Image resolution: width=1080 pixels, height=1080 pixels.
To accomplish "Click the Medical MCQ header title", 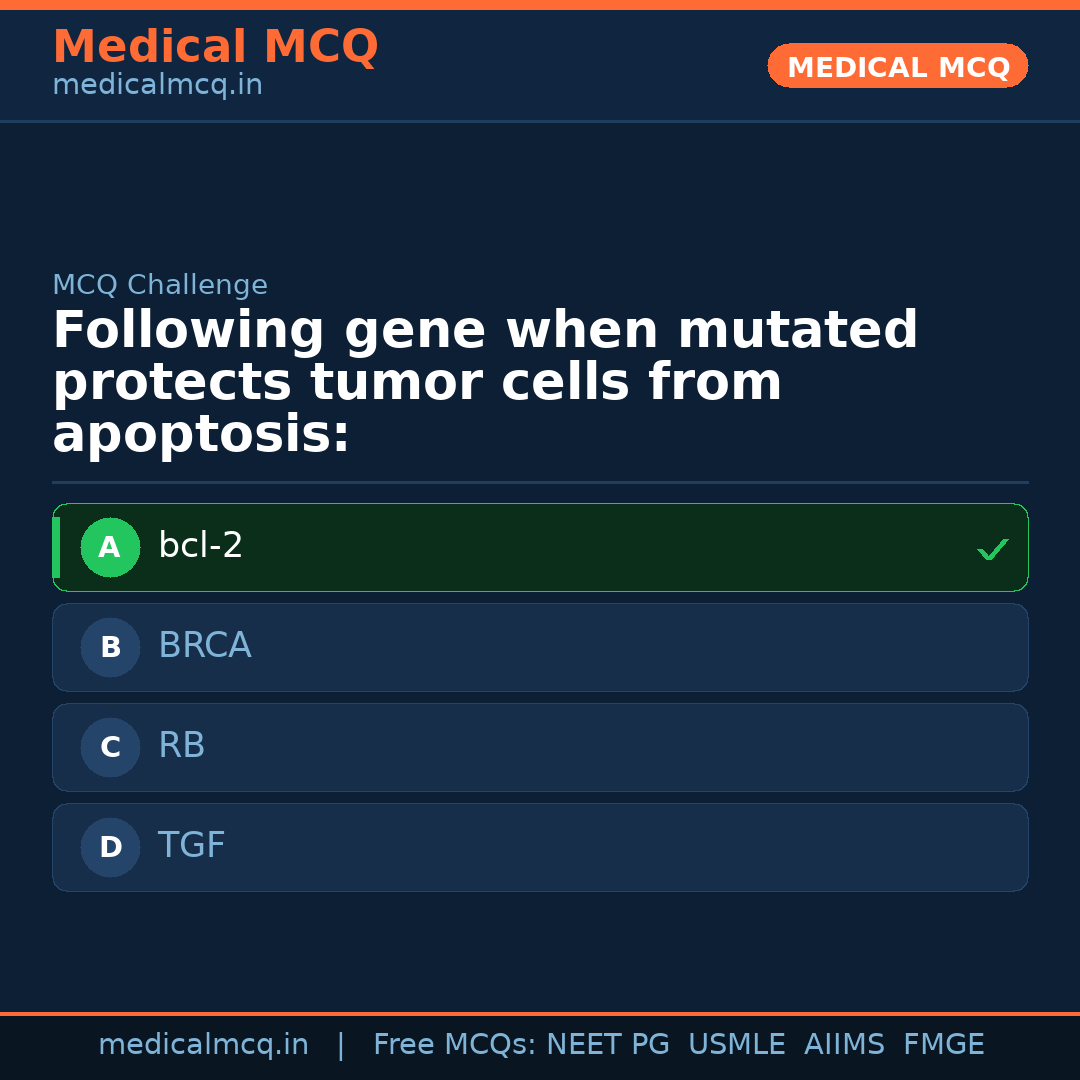I will 215,47.
